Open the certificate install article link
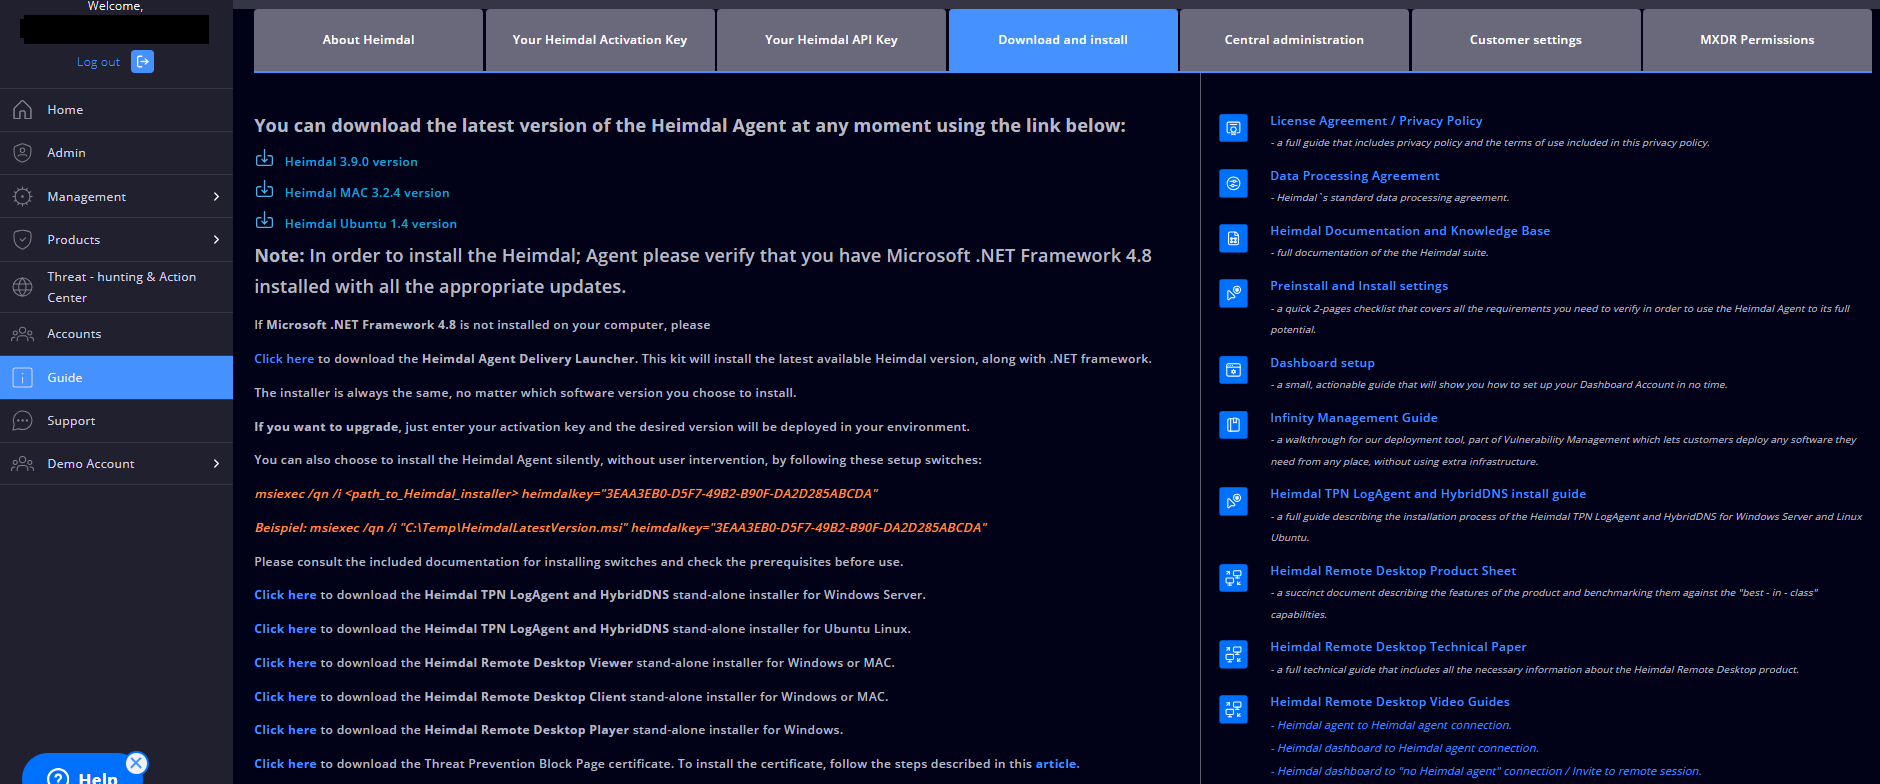The height and width of the screenshot is (784, 1880). [1056, 764]
